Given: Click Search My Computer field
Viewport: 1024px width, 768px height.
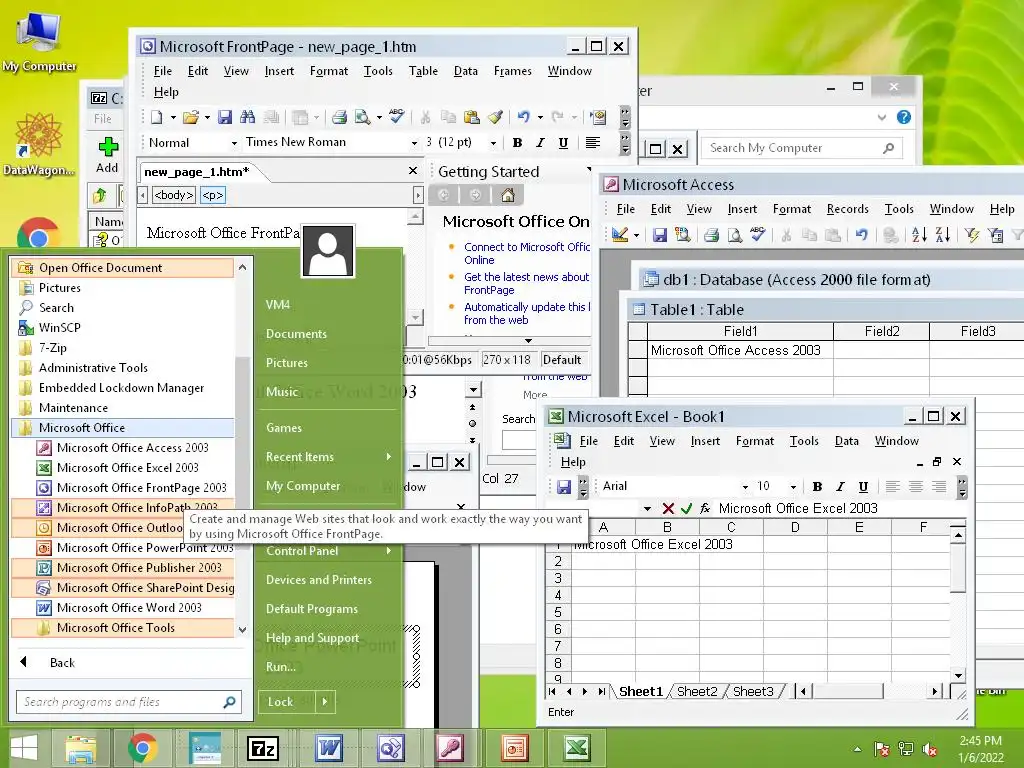Looking at the screenshot, I should 801,148.
